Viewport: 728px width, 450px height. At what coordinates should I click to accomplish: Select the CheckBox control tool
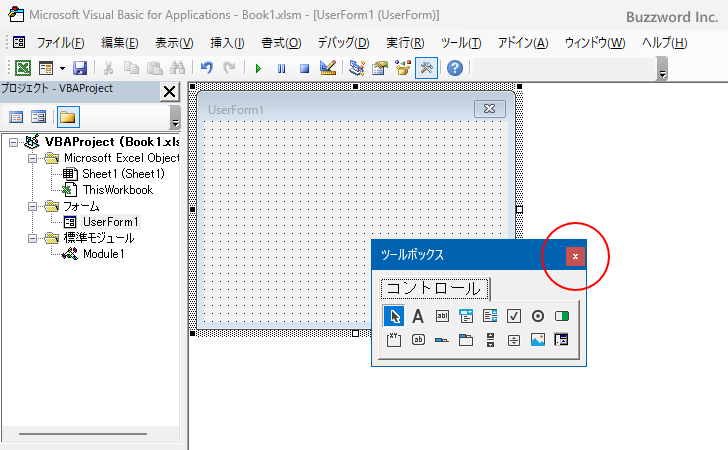[x=514, y=316]
